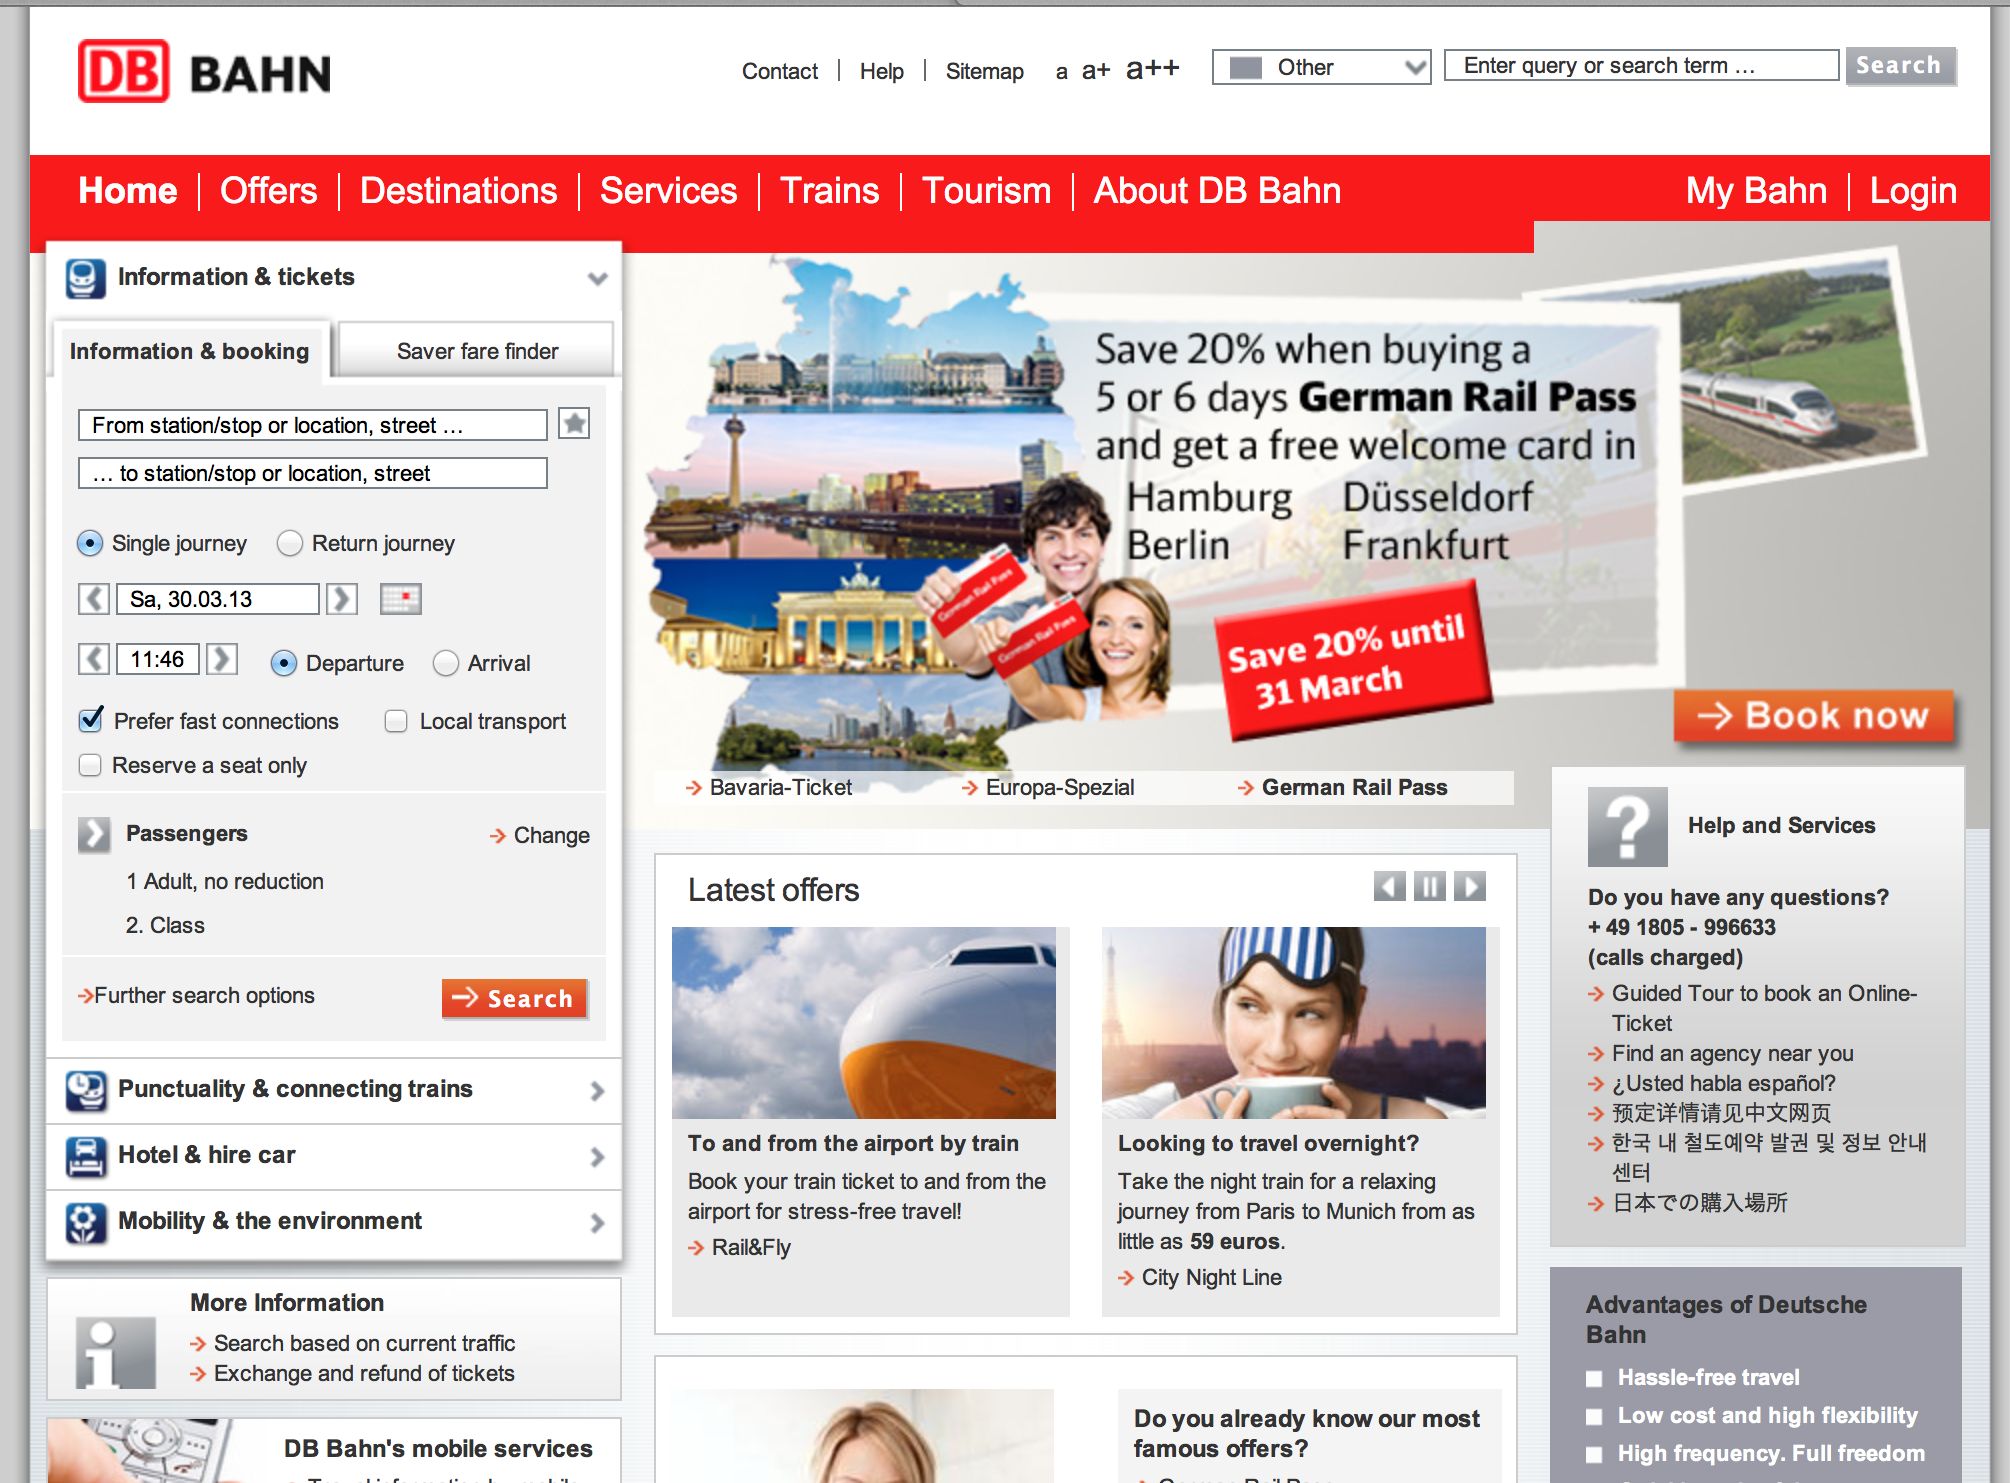Expand the Passengers arrow icon
Image resolution: width=2010 pixels, height=1483 pixels.
click(94, 834)
